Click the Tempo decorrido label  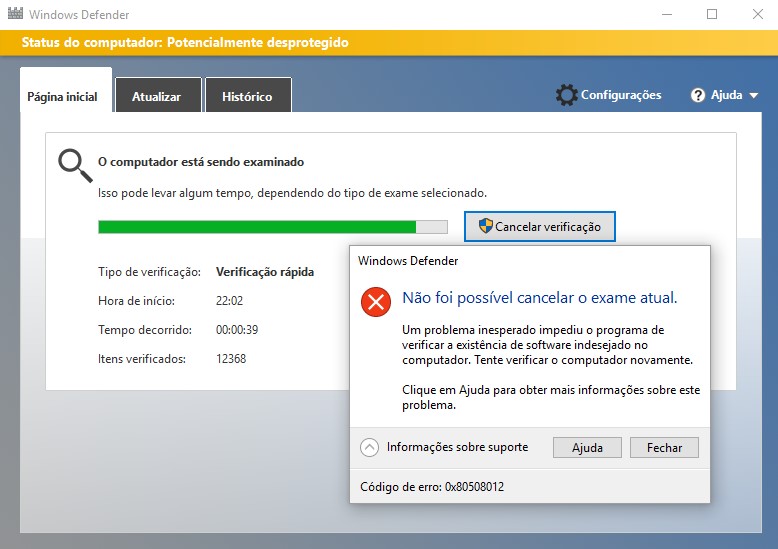[145, 330]
